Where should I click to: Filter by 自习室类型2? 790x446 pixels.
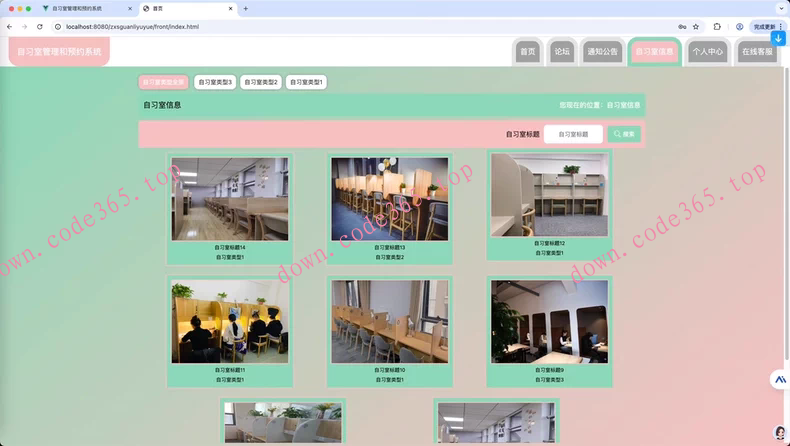click(x=261, y=82)
